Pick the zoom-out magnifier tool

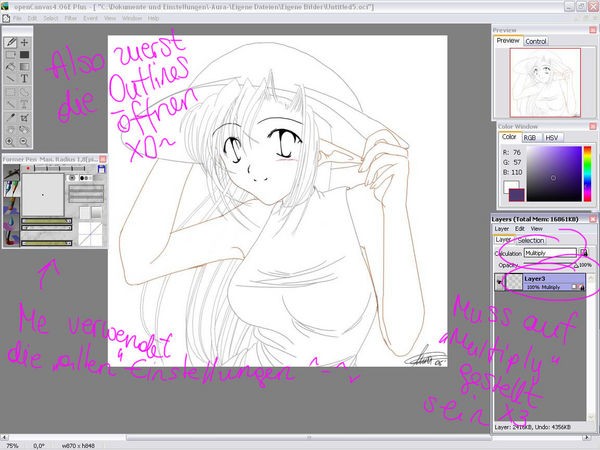(23, 141)
